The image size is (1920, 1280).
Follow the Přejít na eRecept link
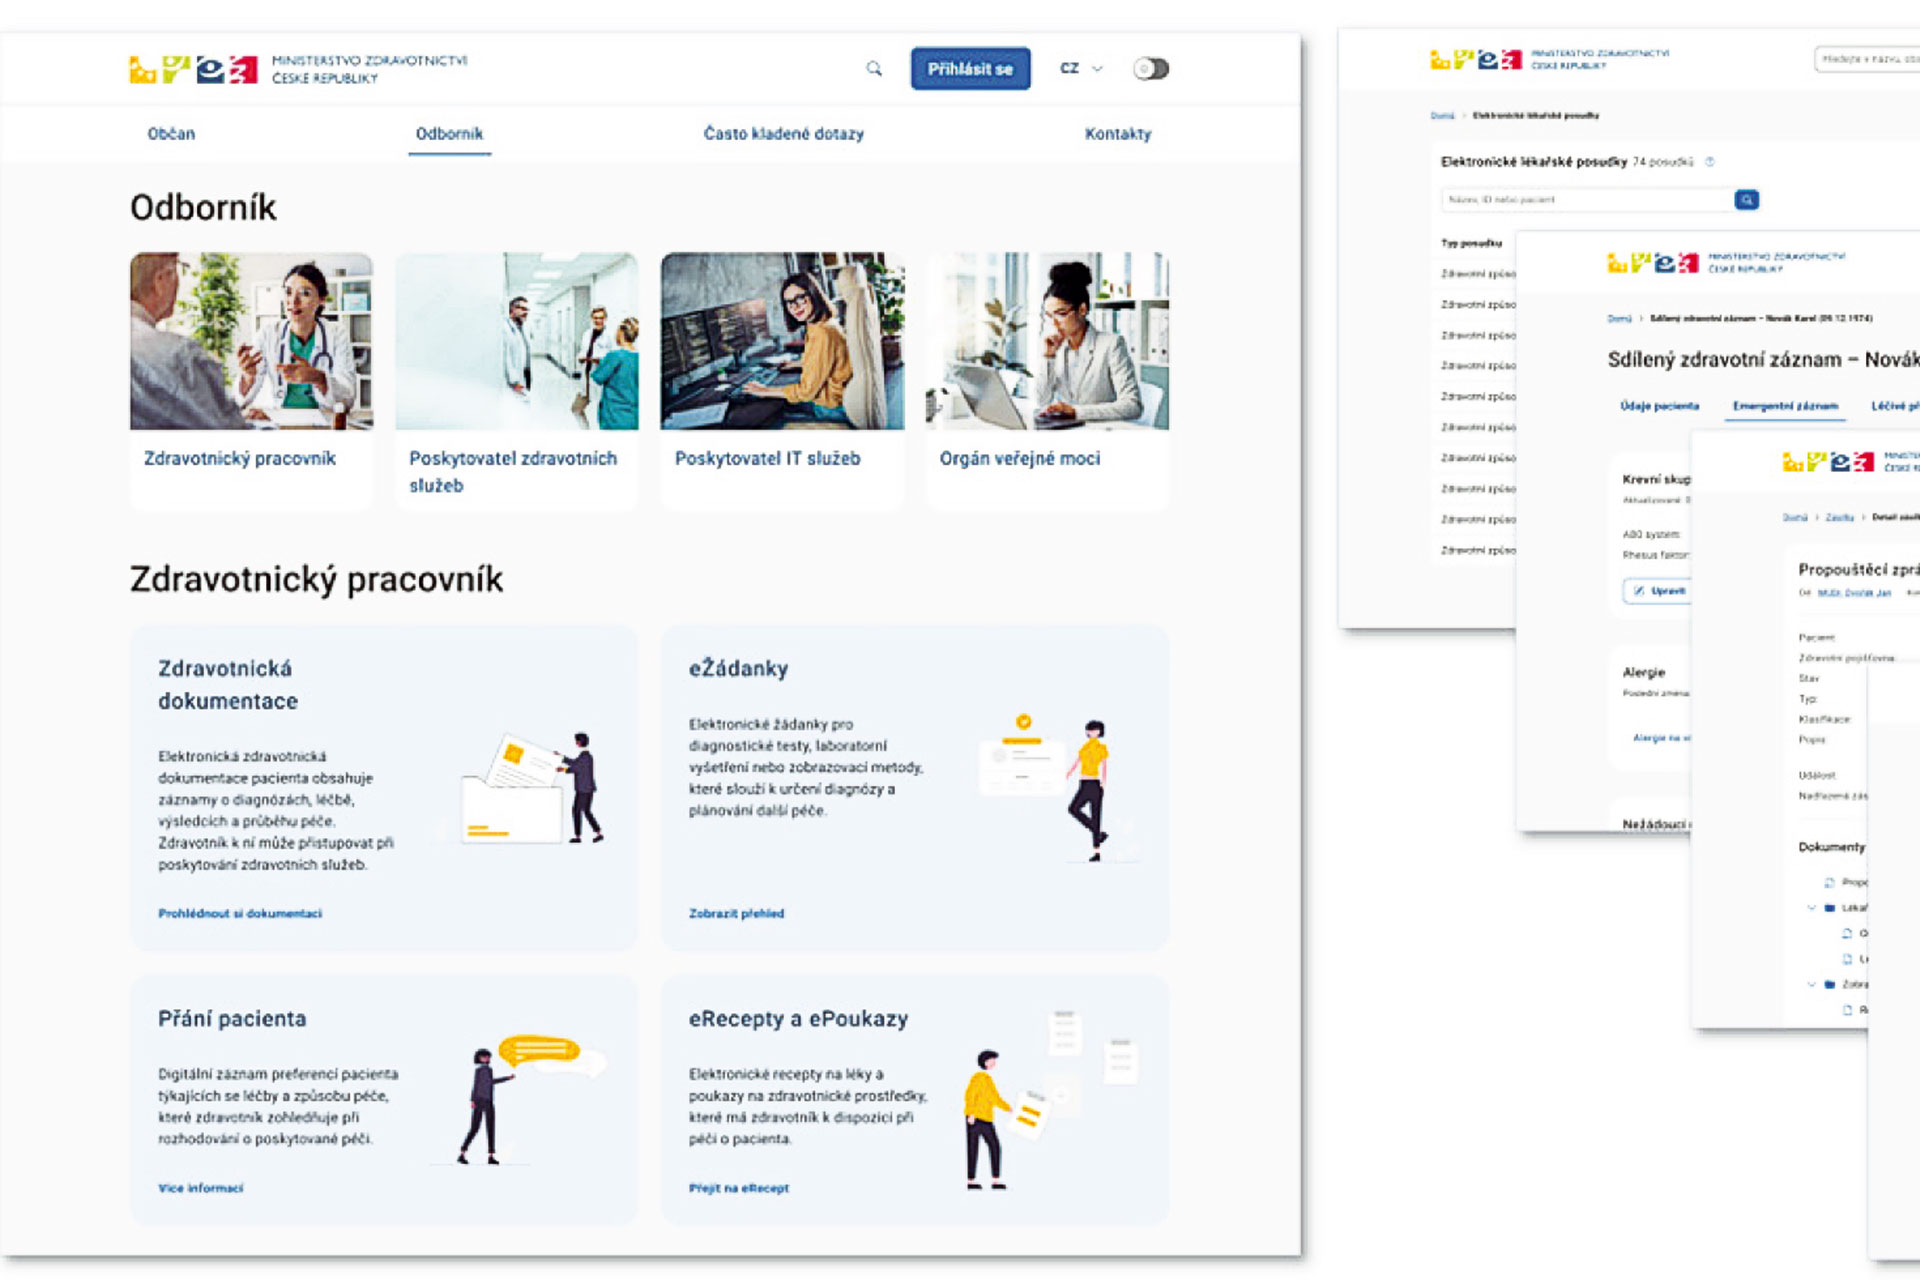(738, 1188)
